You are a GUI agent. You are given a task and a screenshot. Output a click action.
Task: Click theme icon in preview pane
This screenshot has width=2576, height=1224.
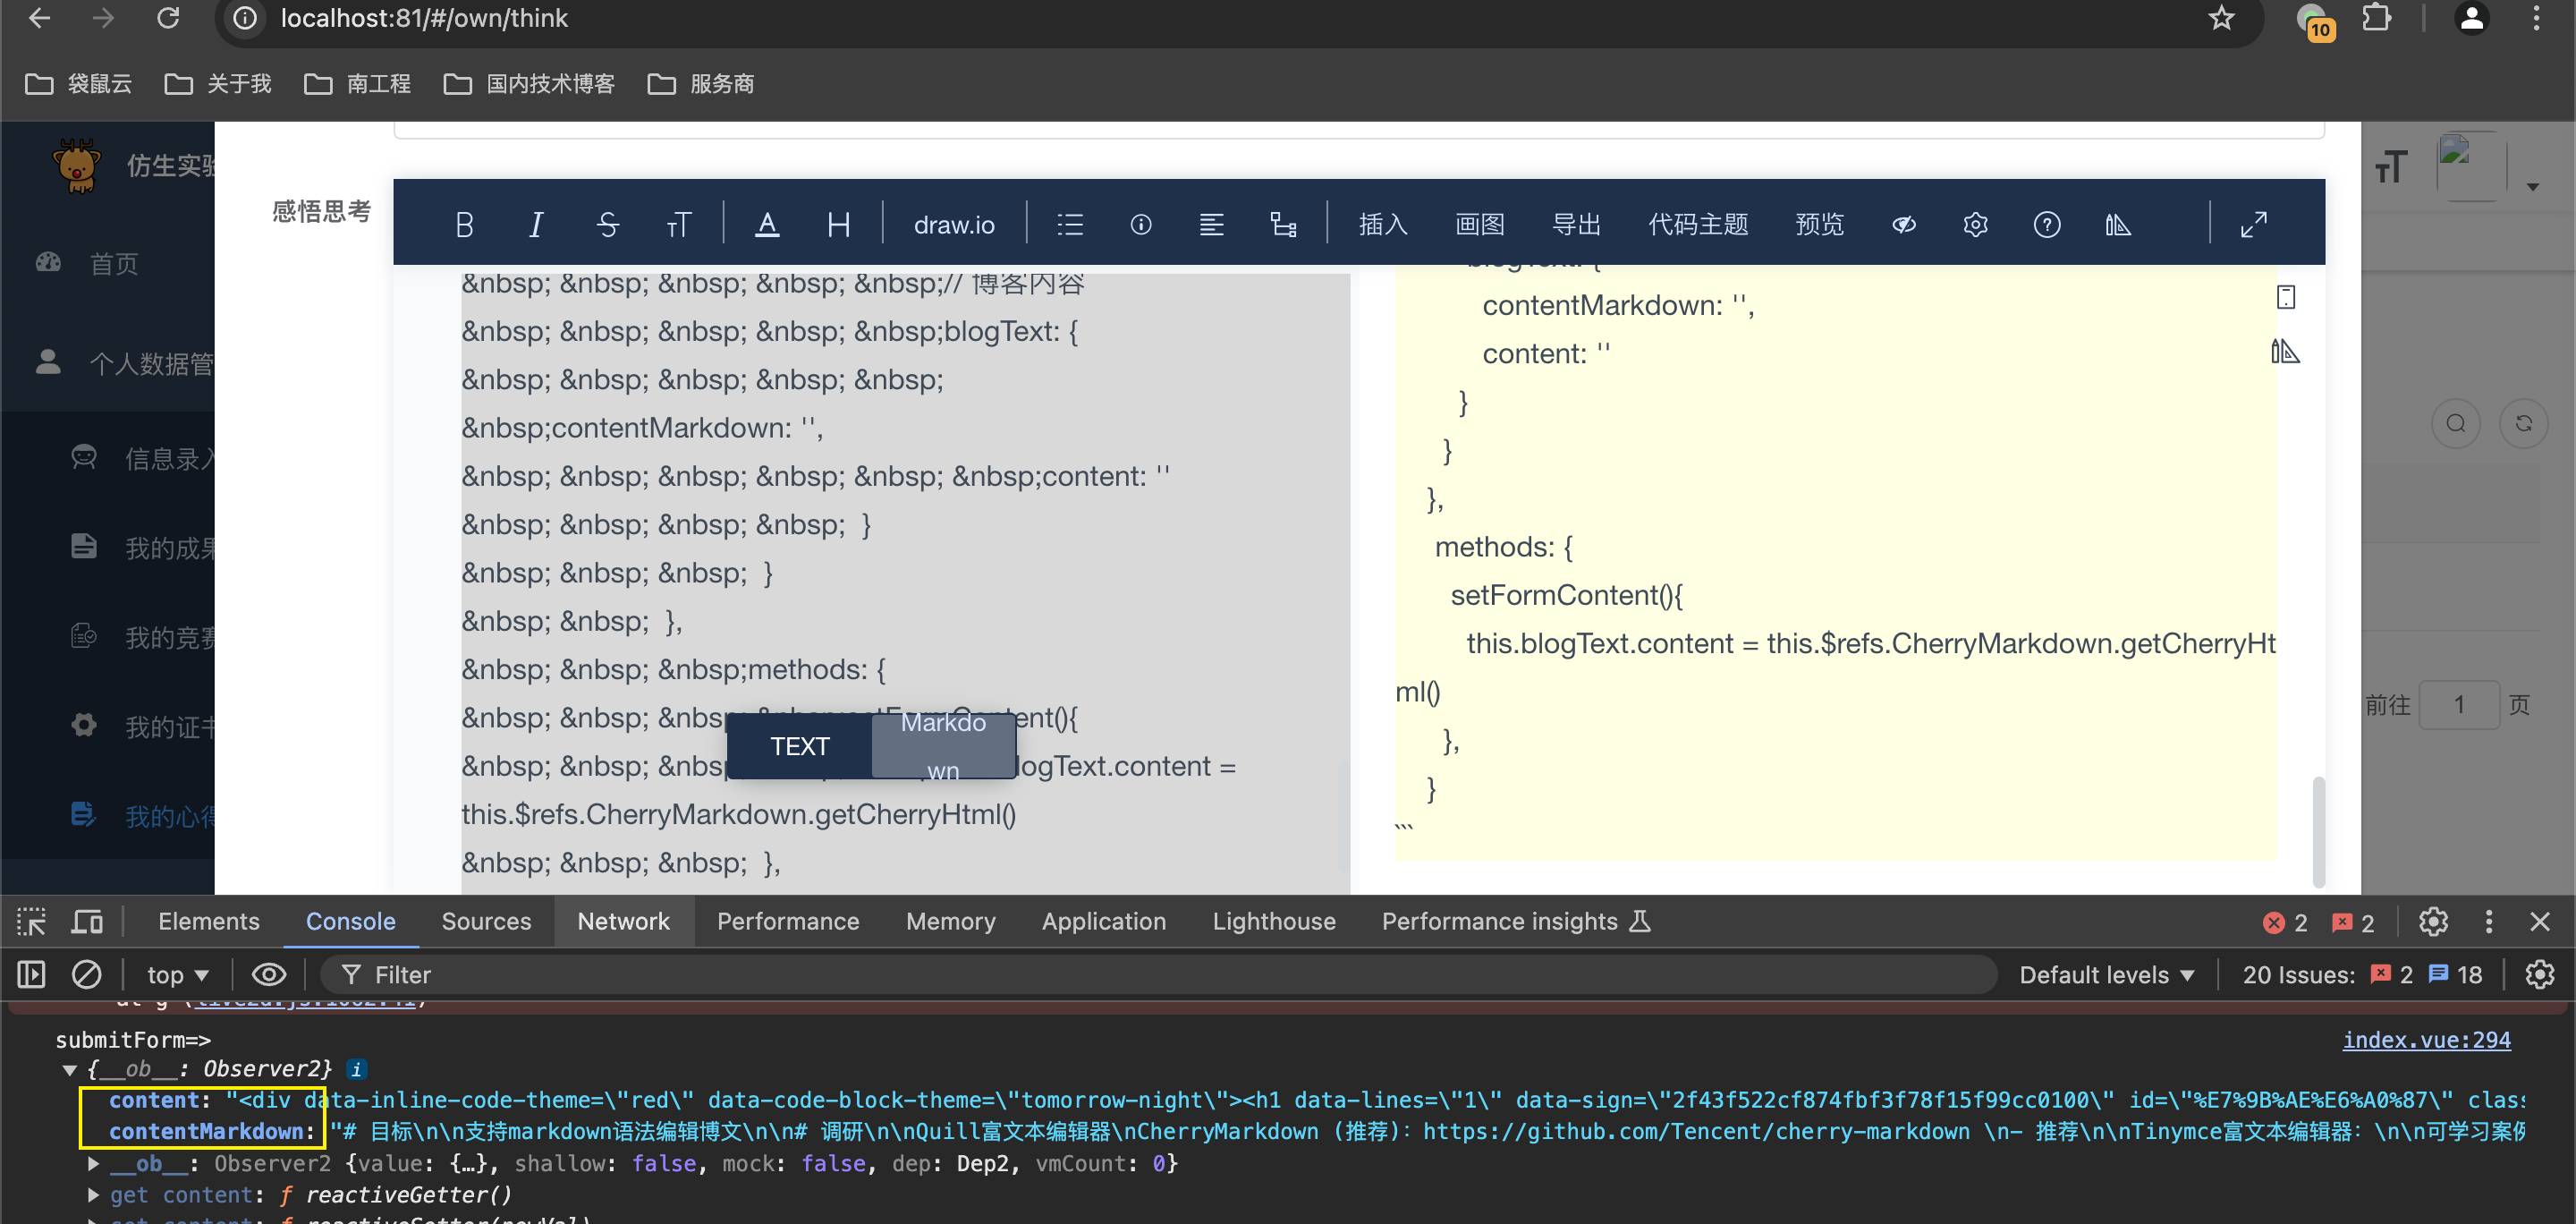(2285, 351)
